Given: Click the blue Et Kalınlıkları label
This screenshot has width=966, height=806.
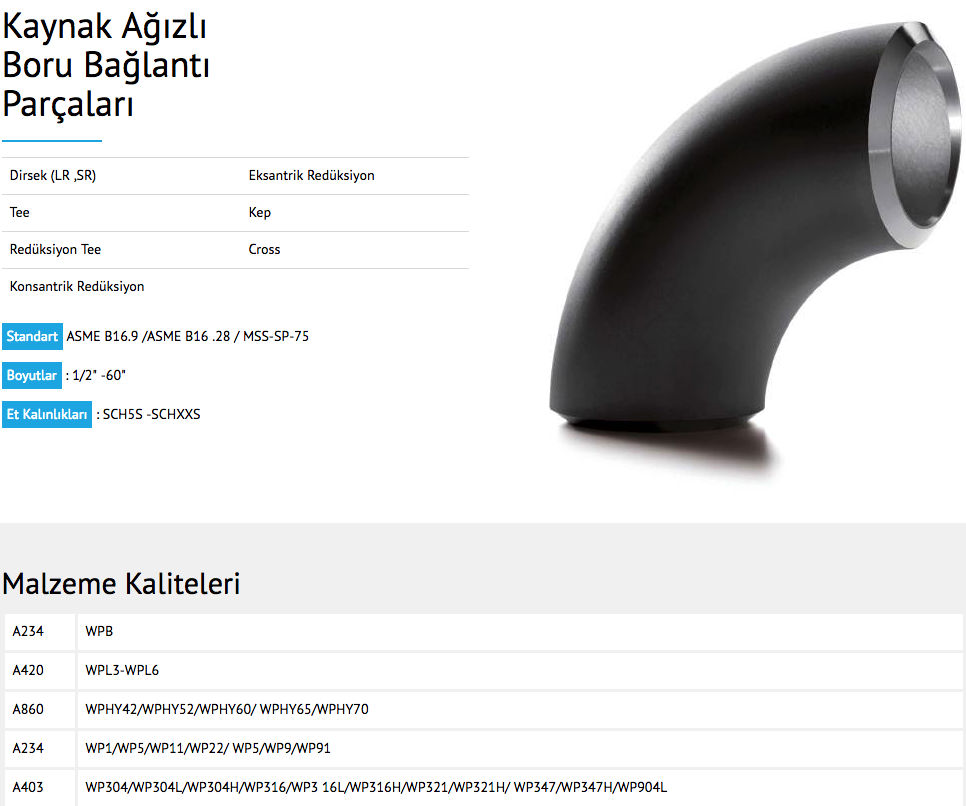Looking at the screenshot, I should pyautogui.click(x=47, y=414).
